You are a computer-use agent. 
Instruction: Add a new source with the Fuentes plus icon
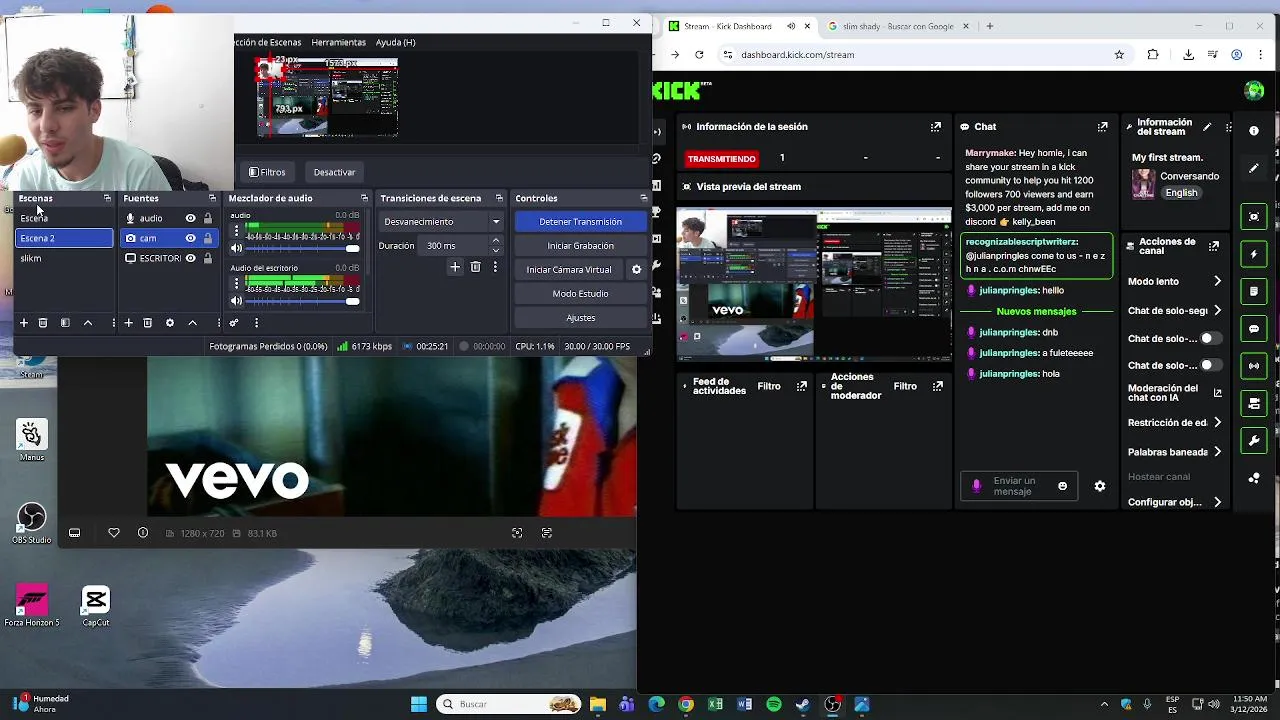pos(128,323)
